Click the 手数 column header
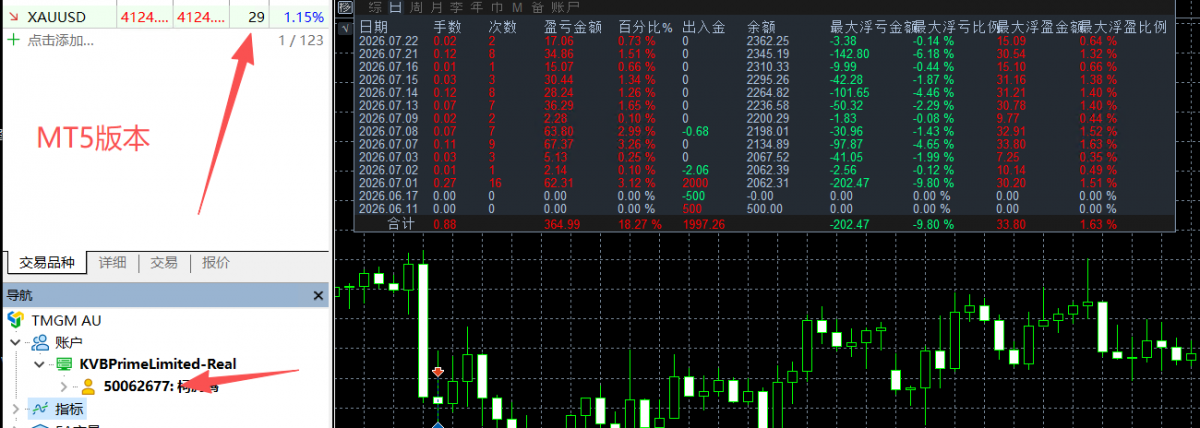 pos(449,26)
